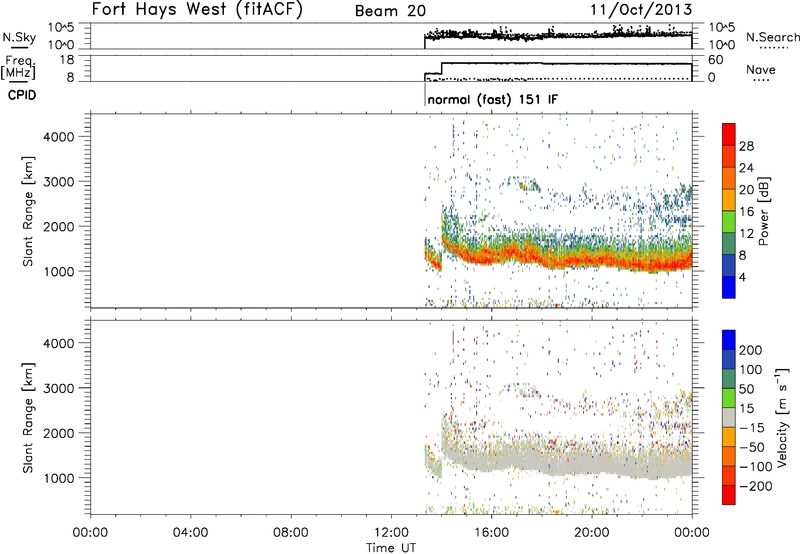Click the 'Slant Range [km]' label of the power panel

pos(28,211)
